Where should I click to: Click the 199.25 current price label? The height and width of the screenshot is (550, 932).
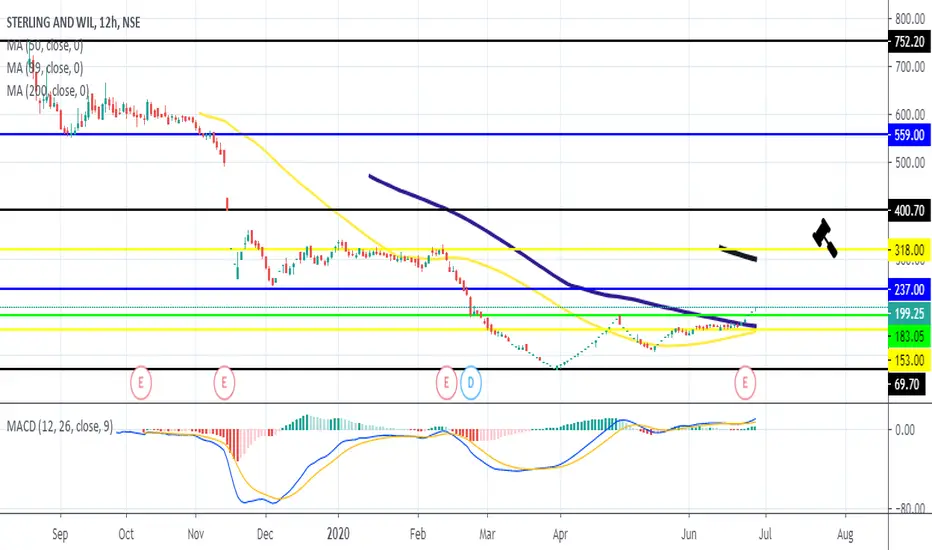coord(909,313)
